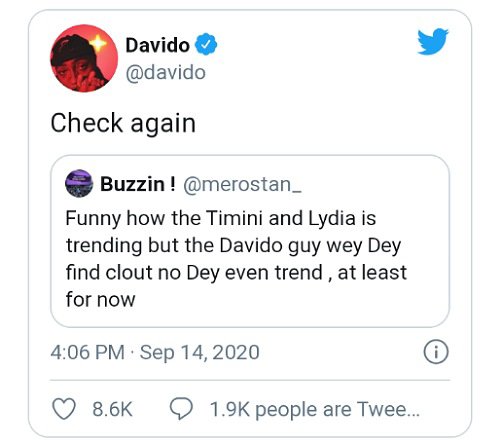
Task: Open the quoted tweet body text
Action: [236, 259]
